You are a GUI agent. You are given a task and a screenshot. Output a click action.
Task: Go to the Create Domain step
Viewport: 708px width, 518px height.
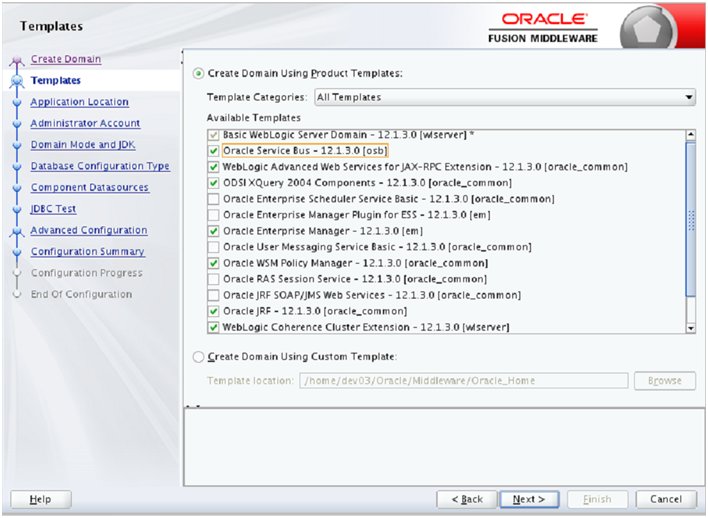(66, 59)
